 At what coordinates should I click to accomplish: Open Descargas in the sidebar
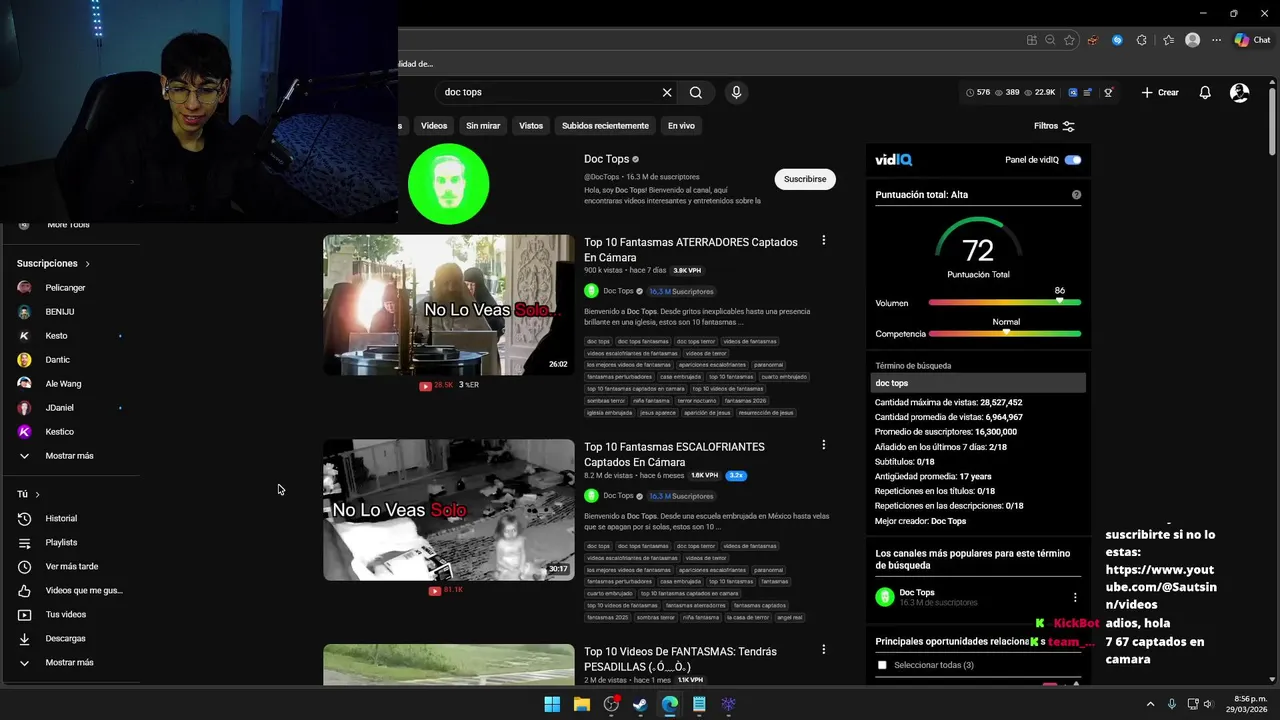[x=70, y=638]
